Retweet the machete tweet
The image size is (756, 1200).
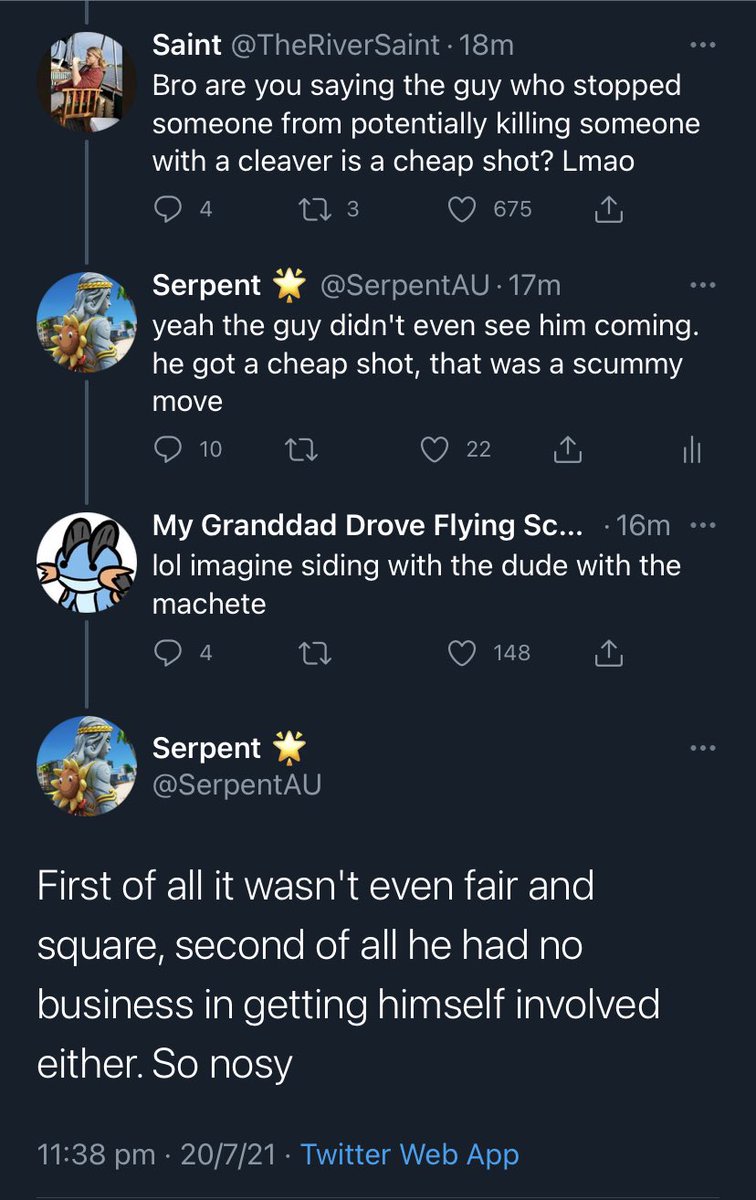coord(314,653)
